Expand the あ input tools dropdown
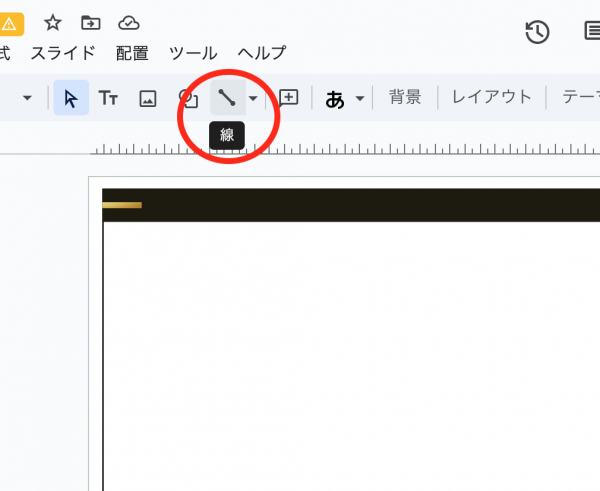Screen dimensions: 600x491 [359, 99]
